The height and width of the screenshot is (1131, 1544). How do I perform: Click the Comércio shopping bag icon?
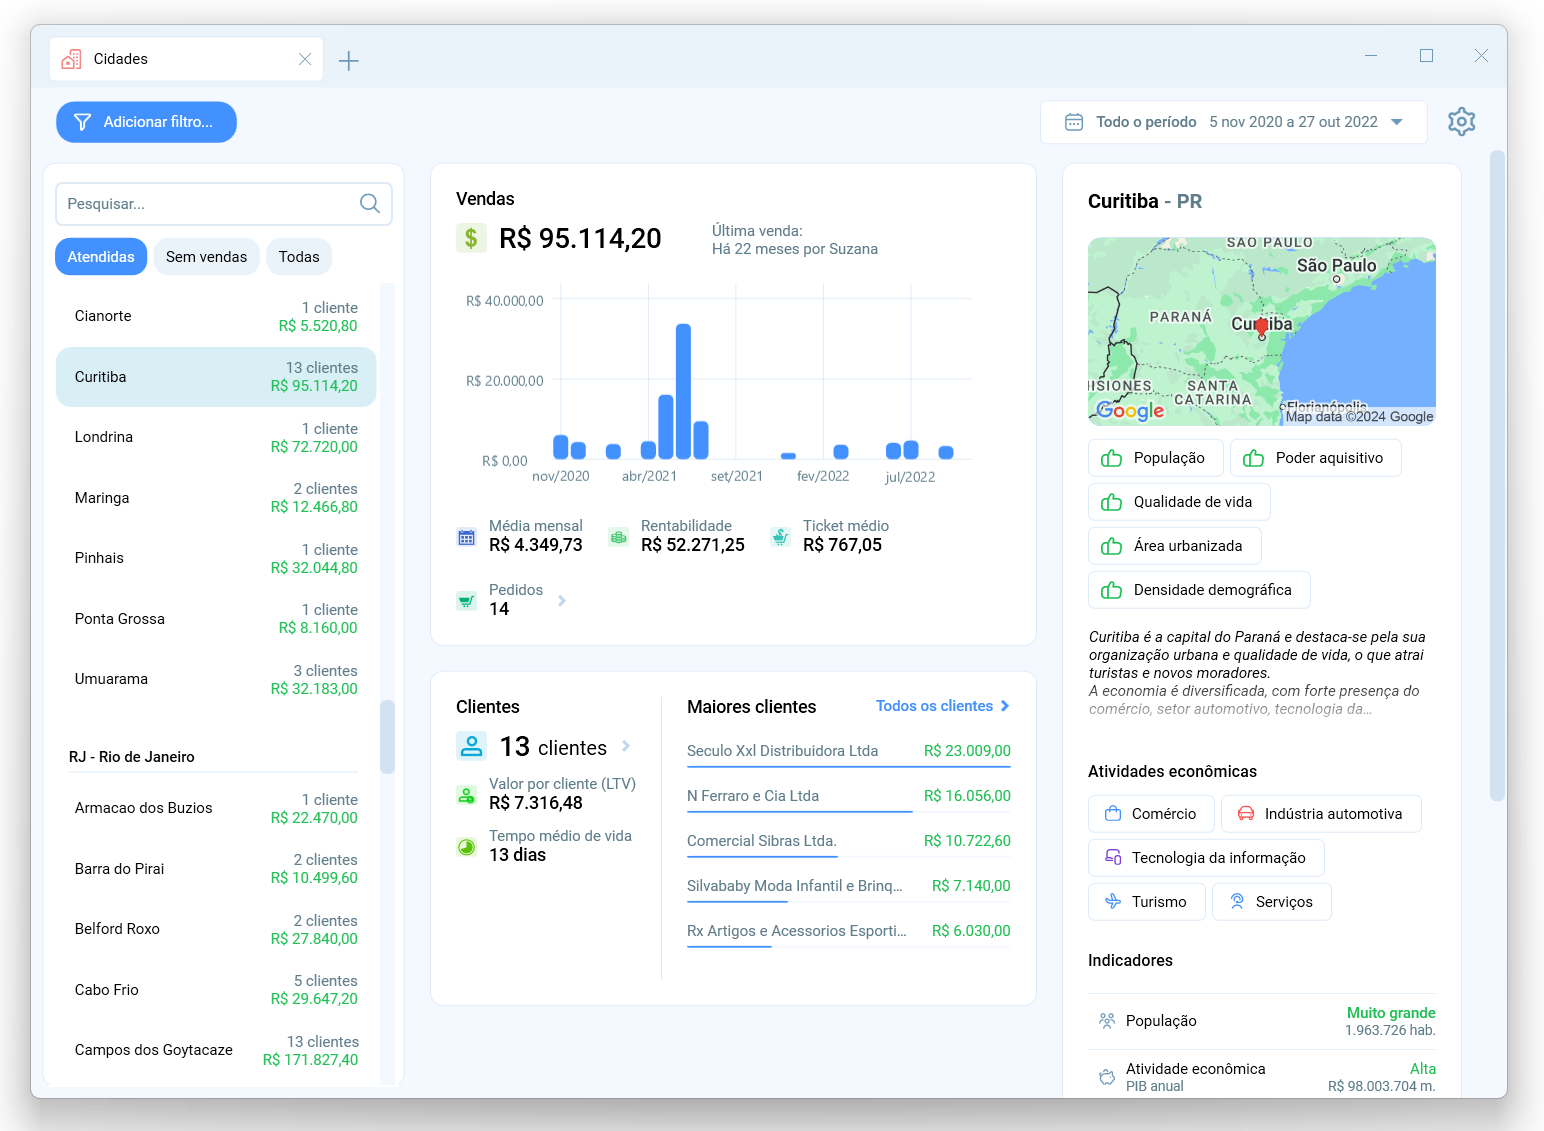pos(1113,814)
